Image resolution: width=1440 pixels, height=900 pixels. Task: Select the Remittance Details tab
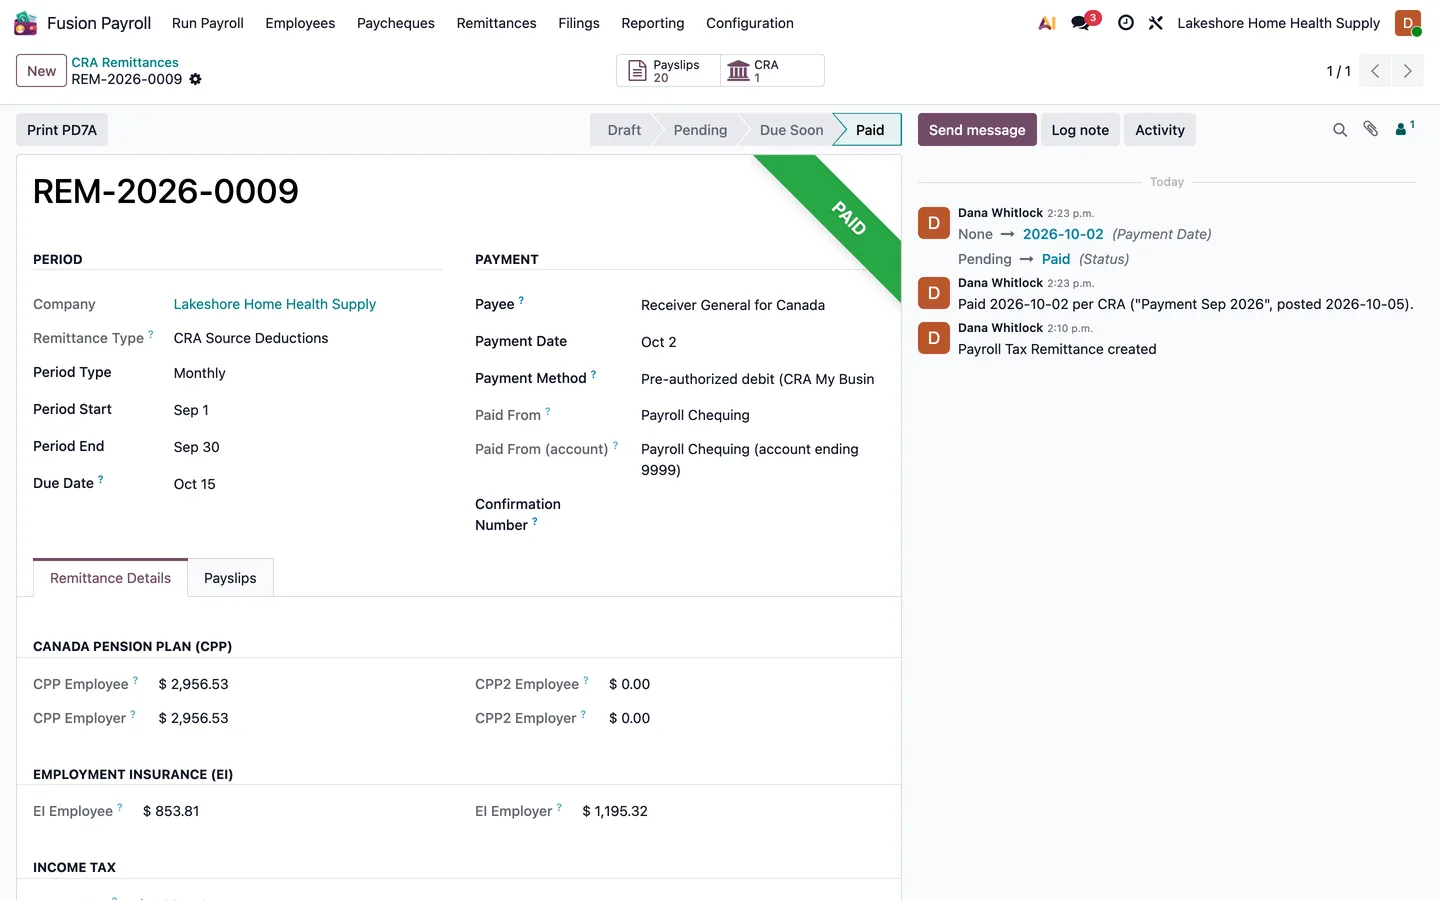click(110, 578)
